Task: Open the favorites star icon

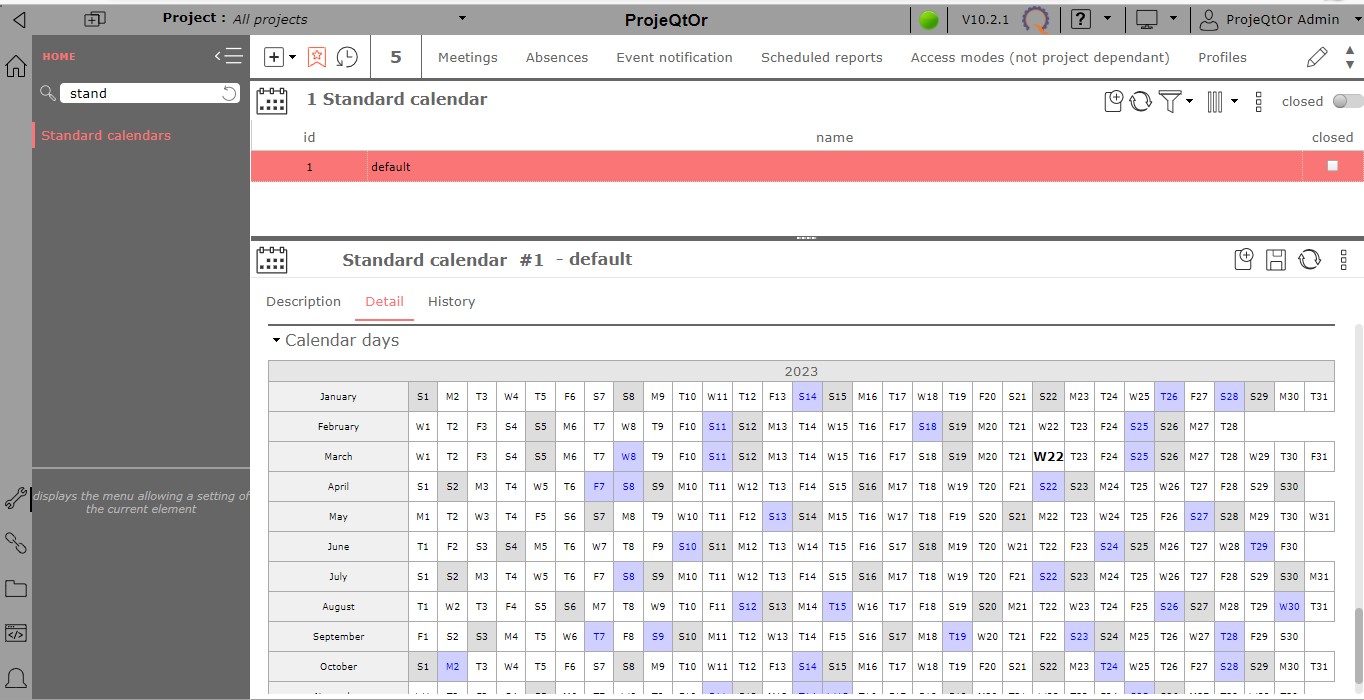Action: tap(317, 57)
